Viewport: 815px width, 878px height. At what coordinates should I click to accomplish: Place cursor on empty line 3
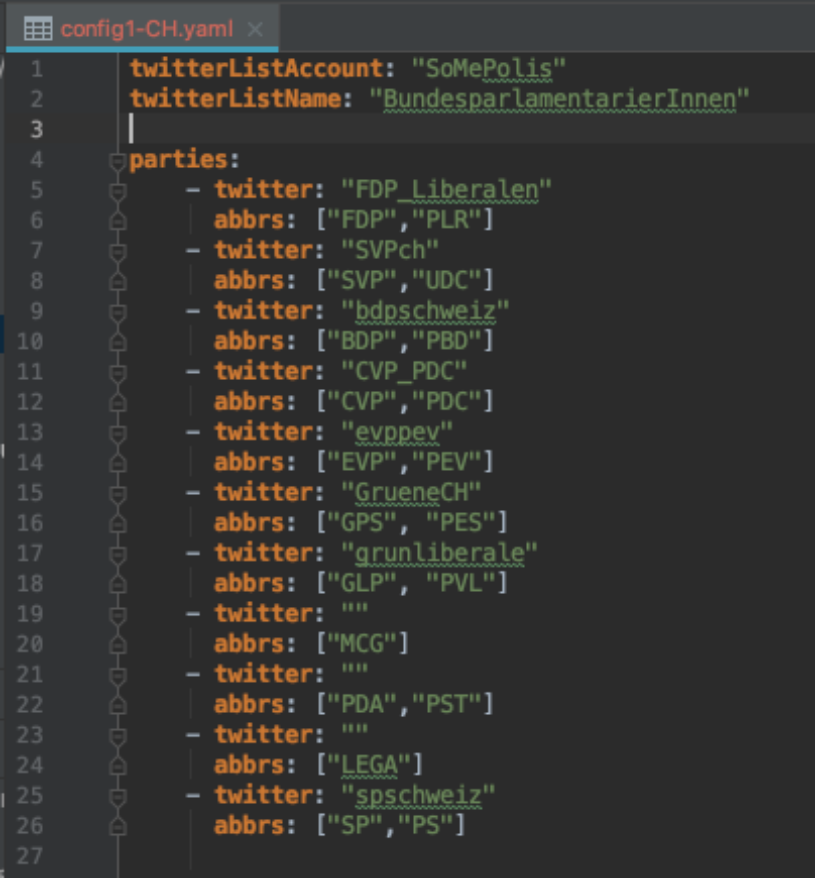pyautogui.click(x=400, y=129)
